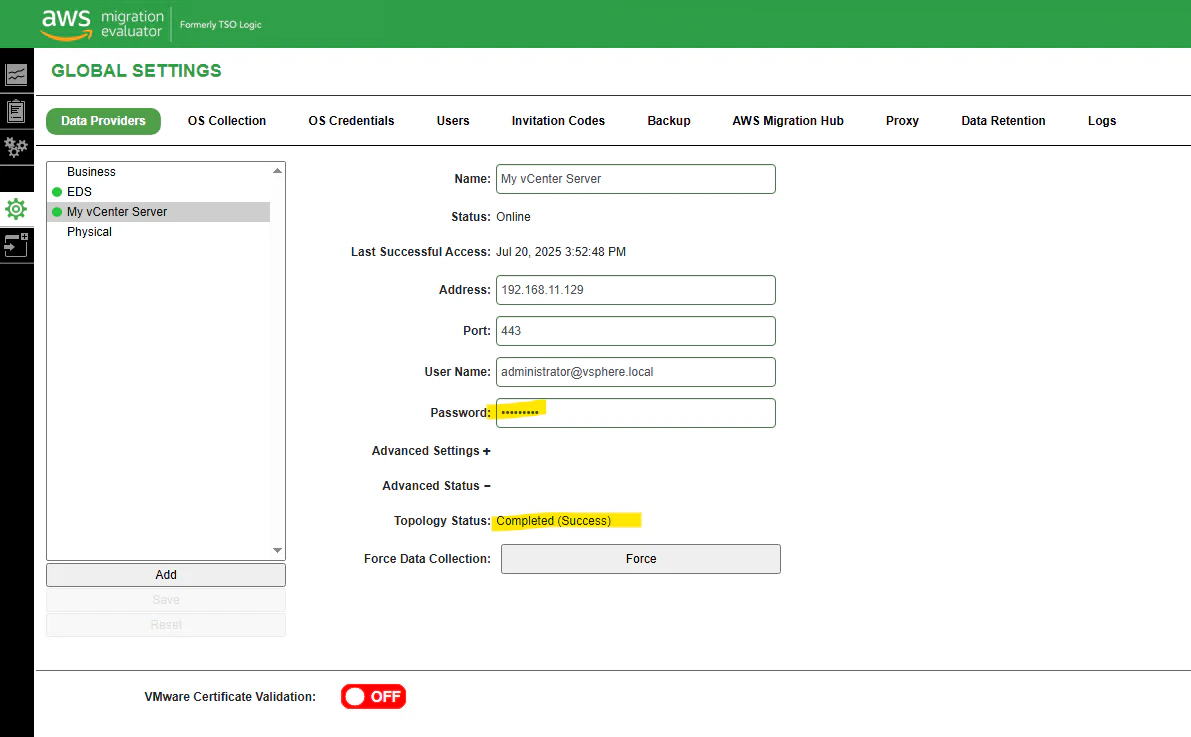The width and height of the screenshot is (1191, 737).
Task: Click the AWS Migration Evaluator logo
Action: click(102, 24)
